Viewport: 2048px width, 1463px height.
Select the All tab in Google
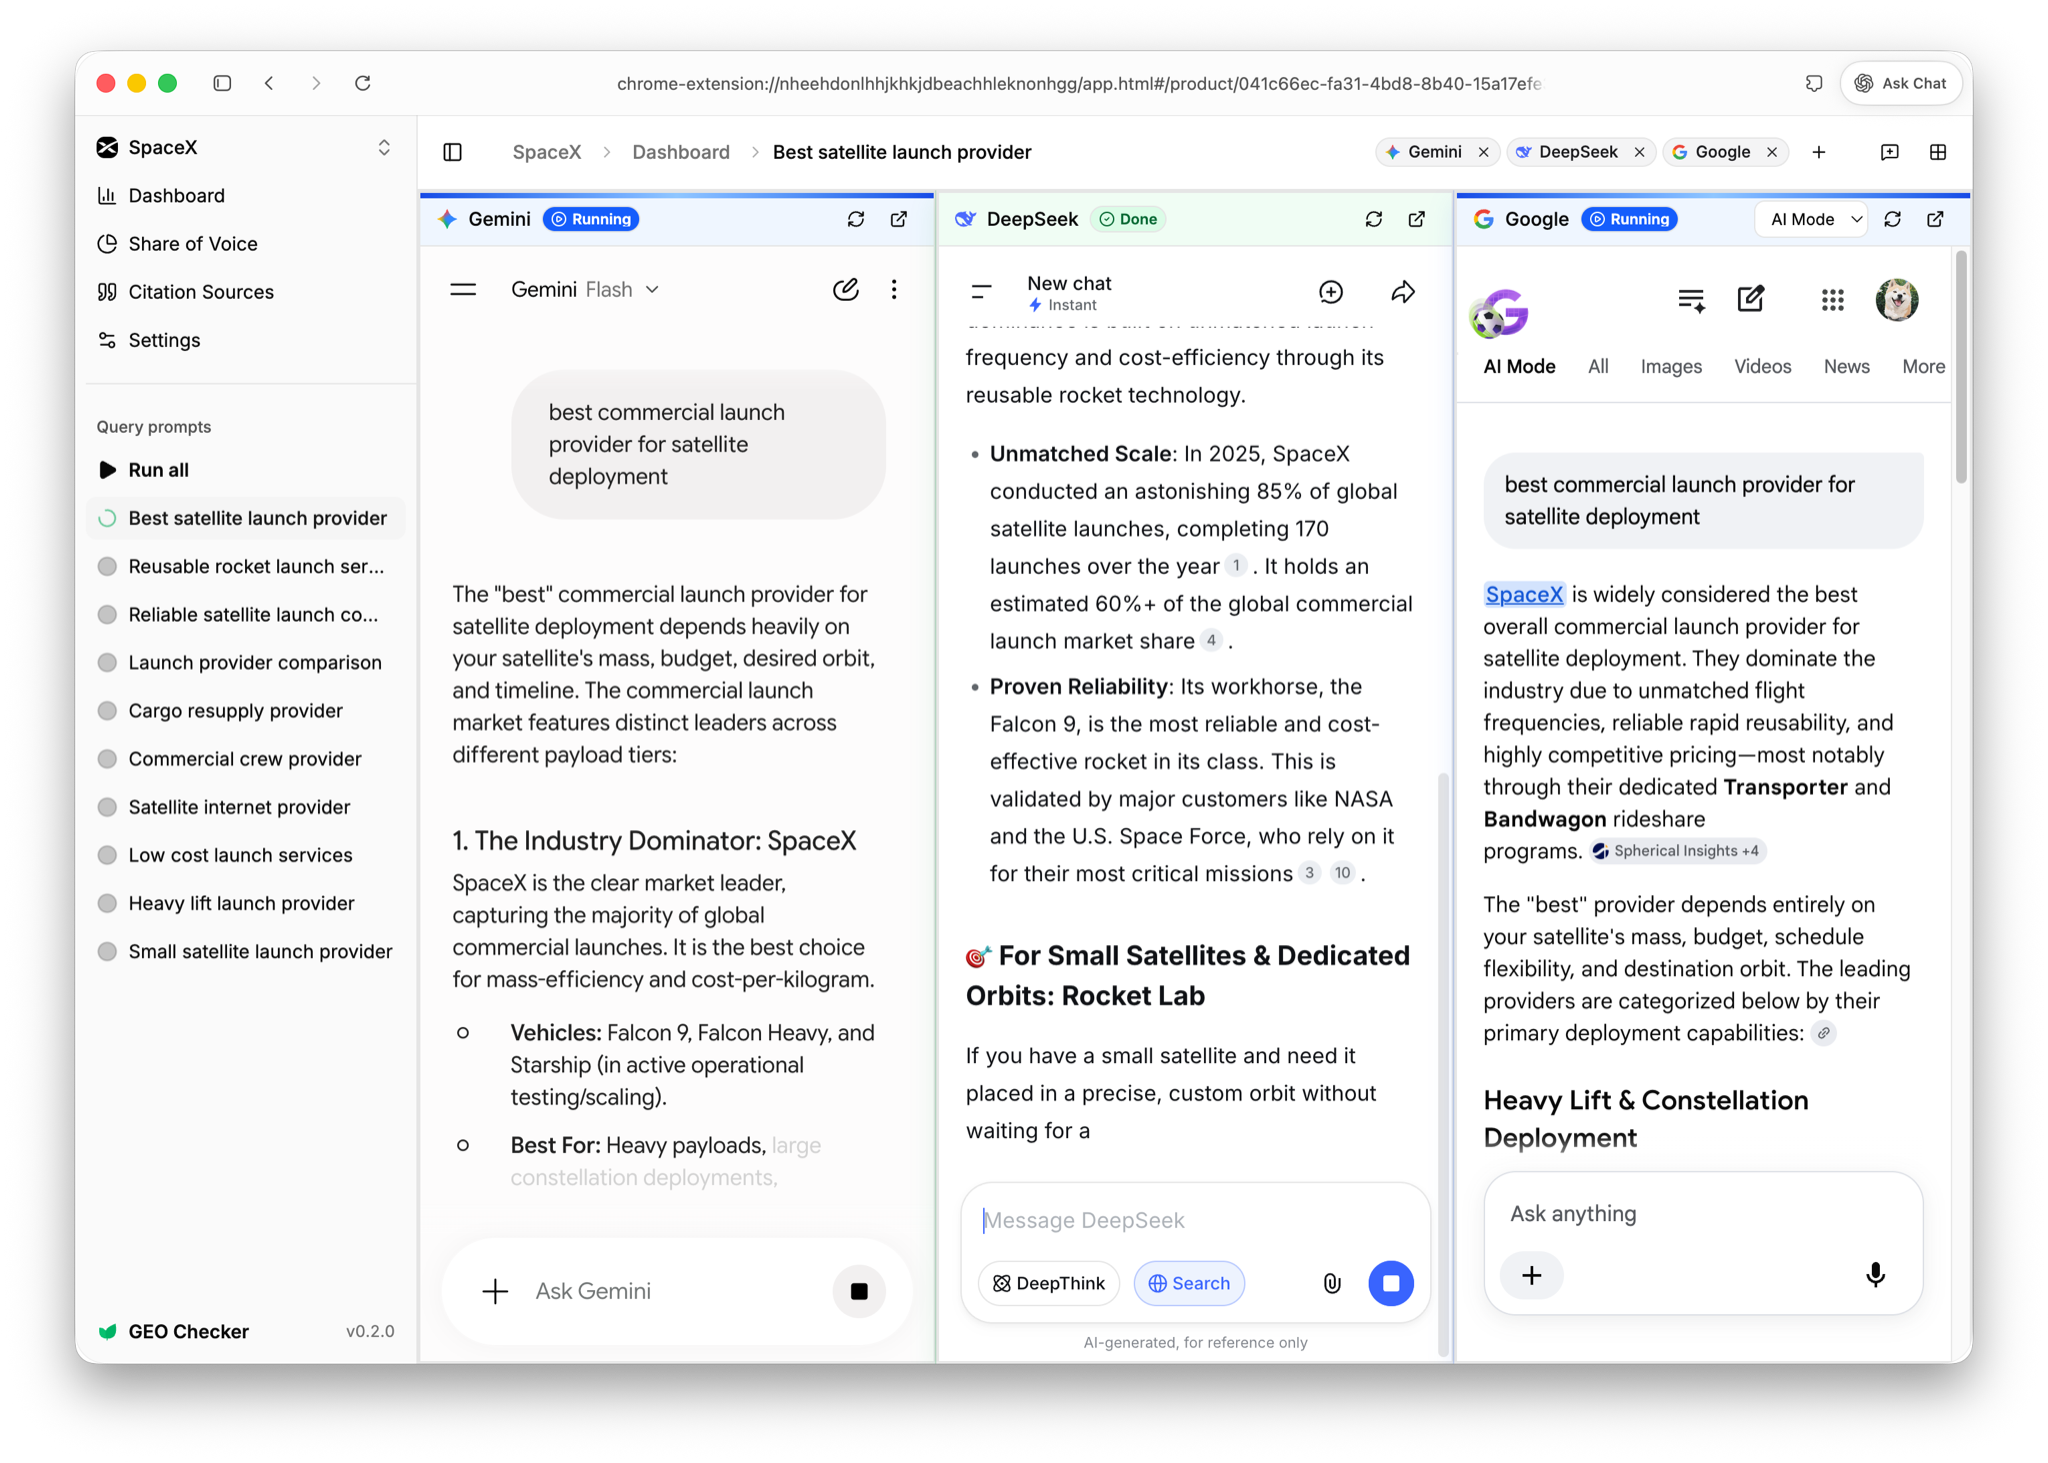(1598, 366)
